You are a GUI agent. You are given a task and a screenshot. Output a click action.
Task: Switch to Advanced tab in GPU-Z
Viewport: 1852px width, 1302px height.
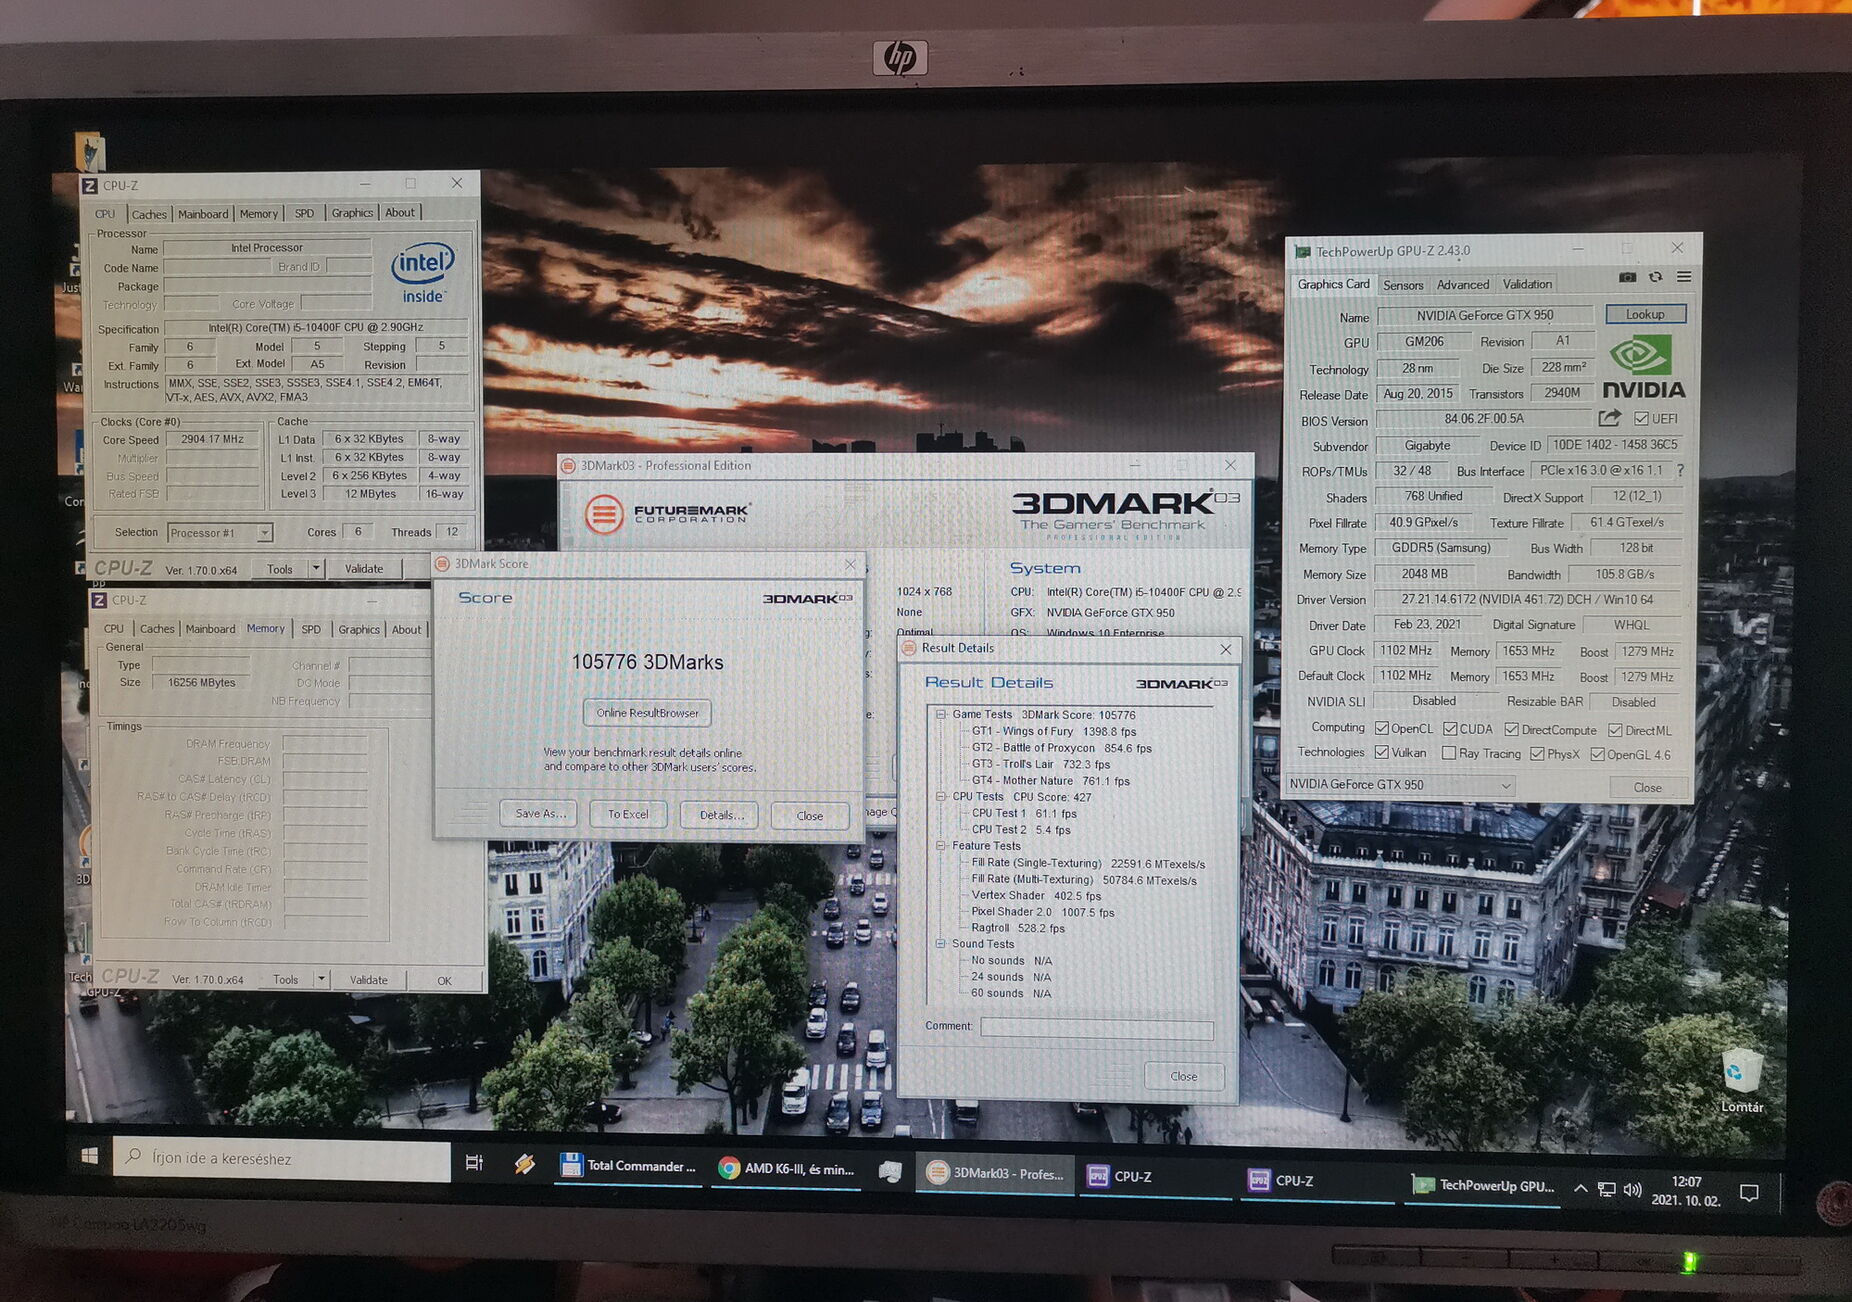tap(1462, 285)
